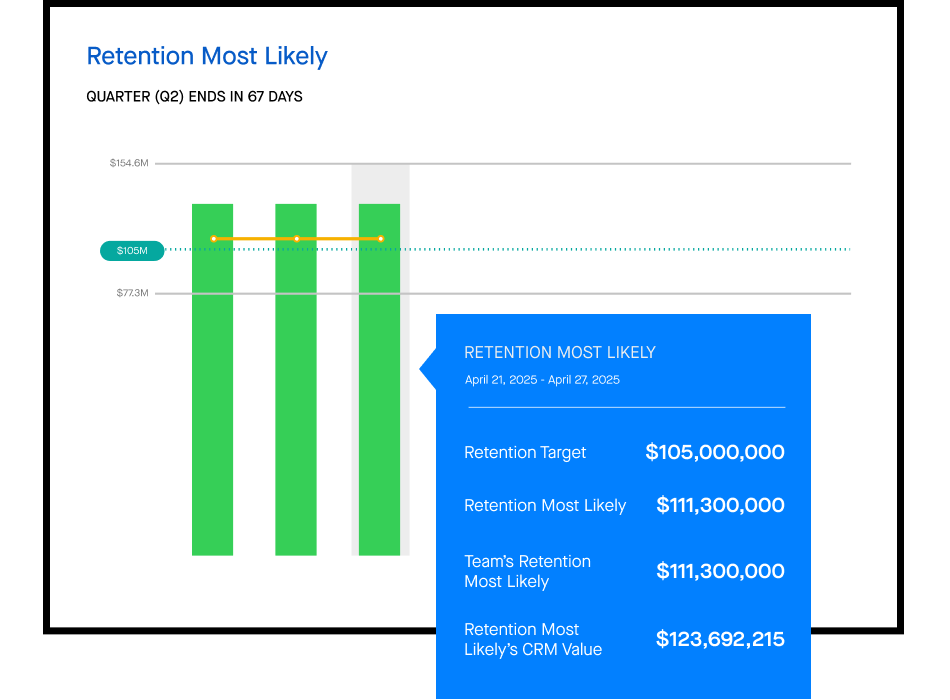
Task: Click the "Retention Most Likely" chart title
Action: [207, 57]
